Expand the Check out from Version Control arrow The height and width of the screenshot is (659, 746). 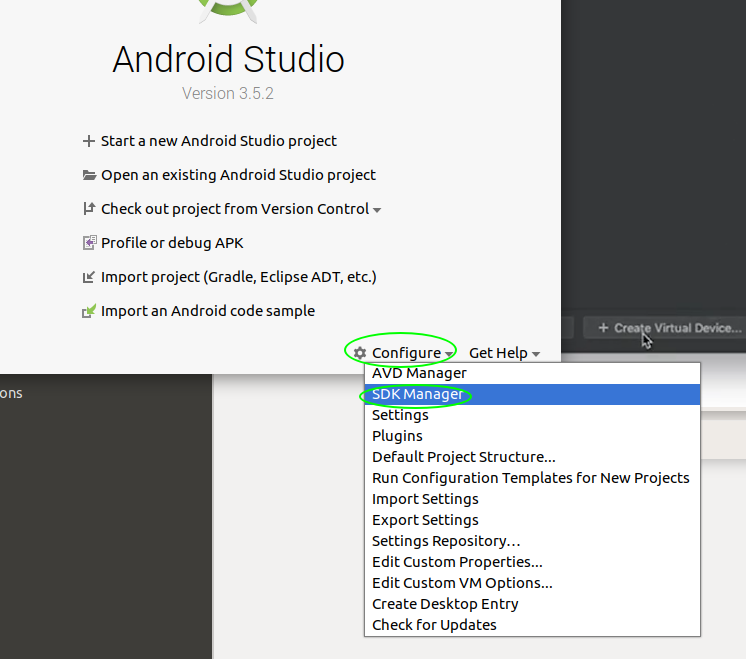click(377, 210)
